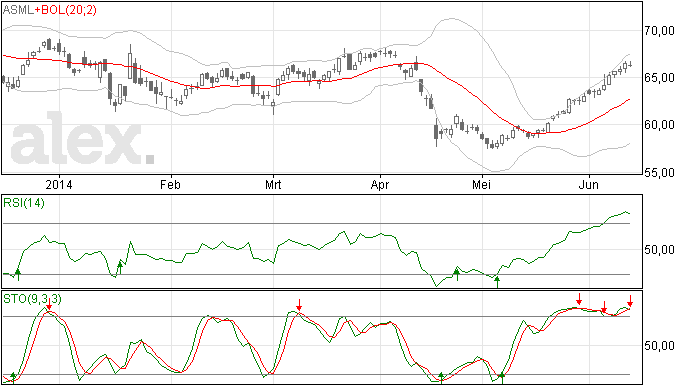The height and width of the screenshot is (387, 690).
Task: Click the 70,00 price axis value
Action: 659,31
